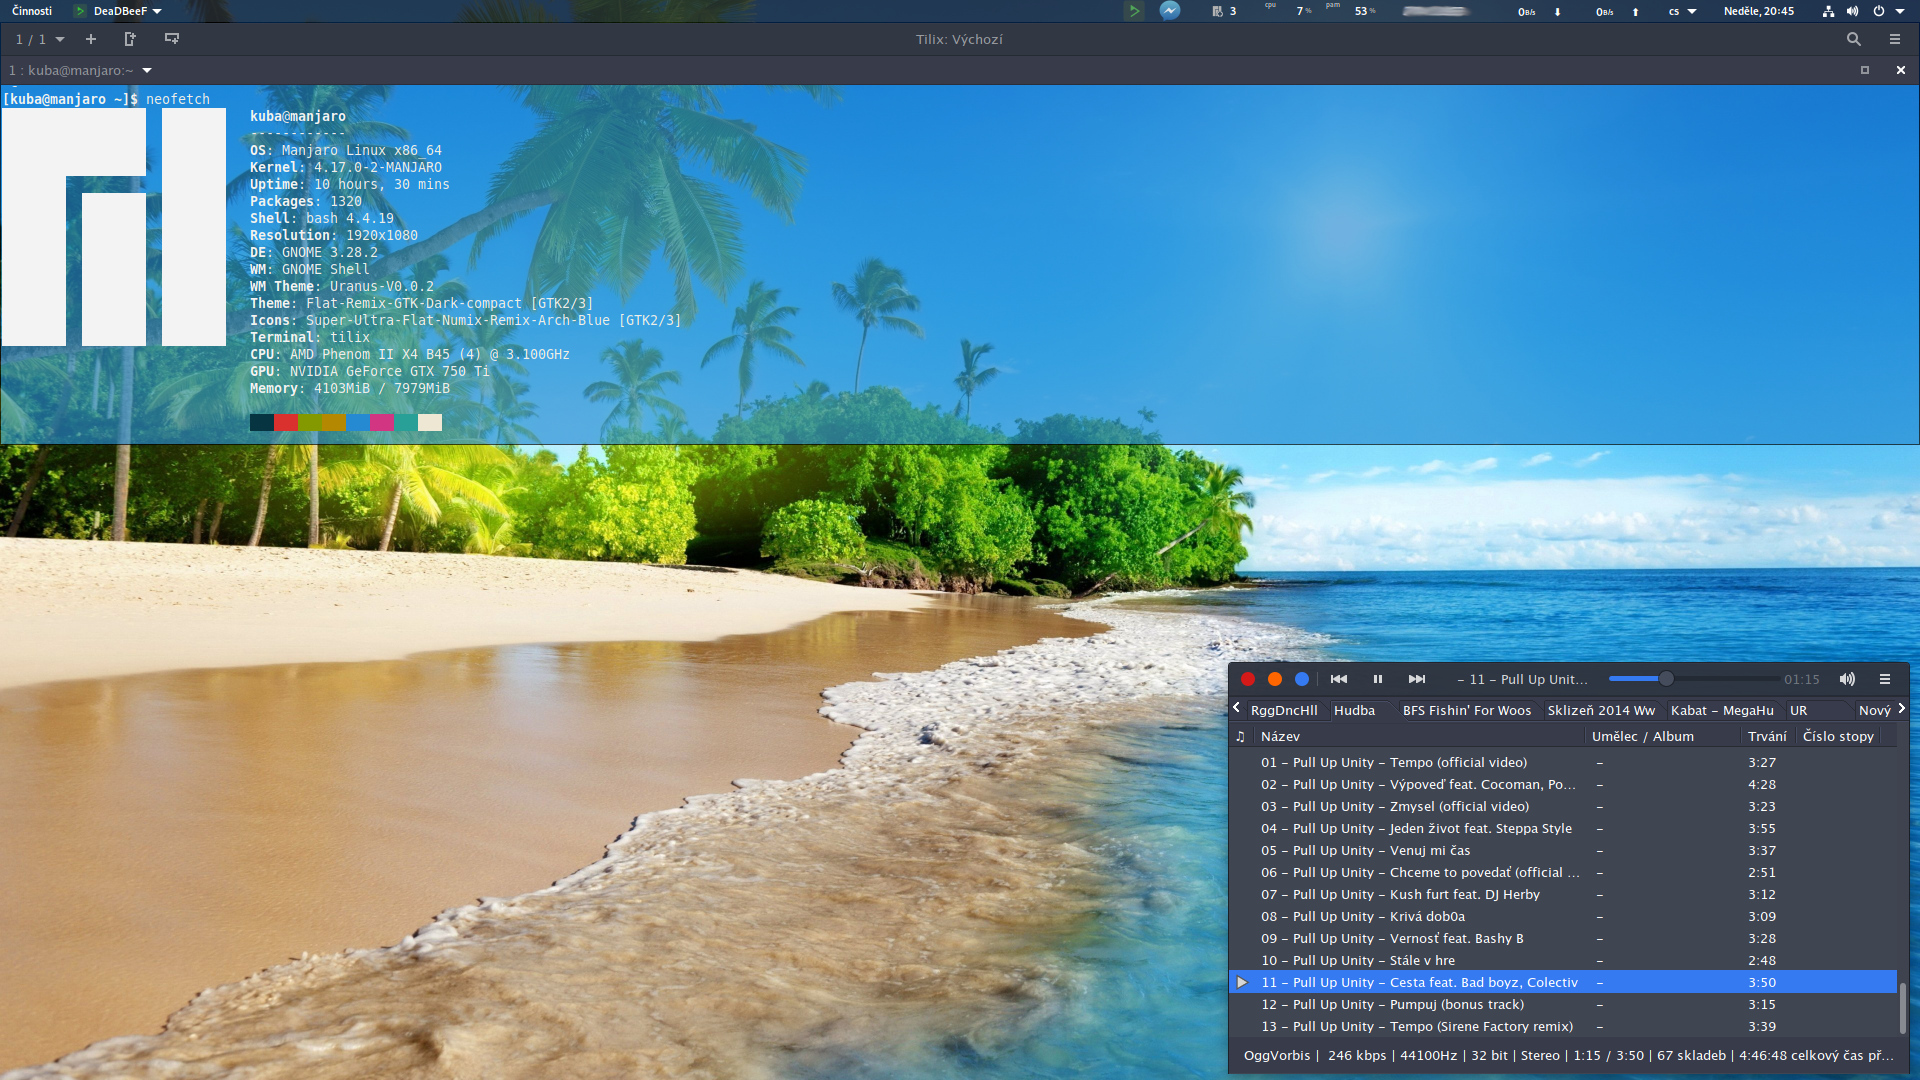
Task: Click the DeaDBeeF status bar info text
Action: click(1568, 1055)
